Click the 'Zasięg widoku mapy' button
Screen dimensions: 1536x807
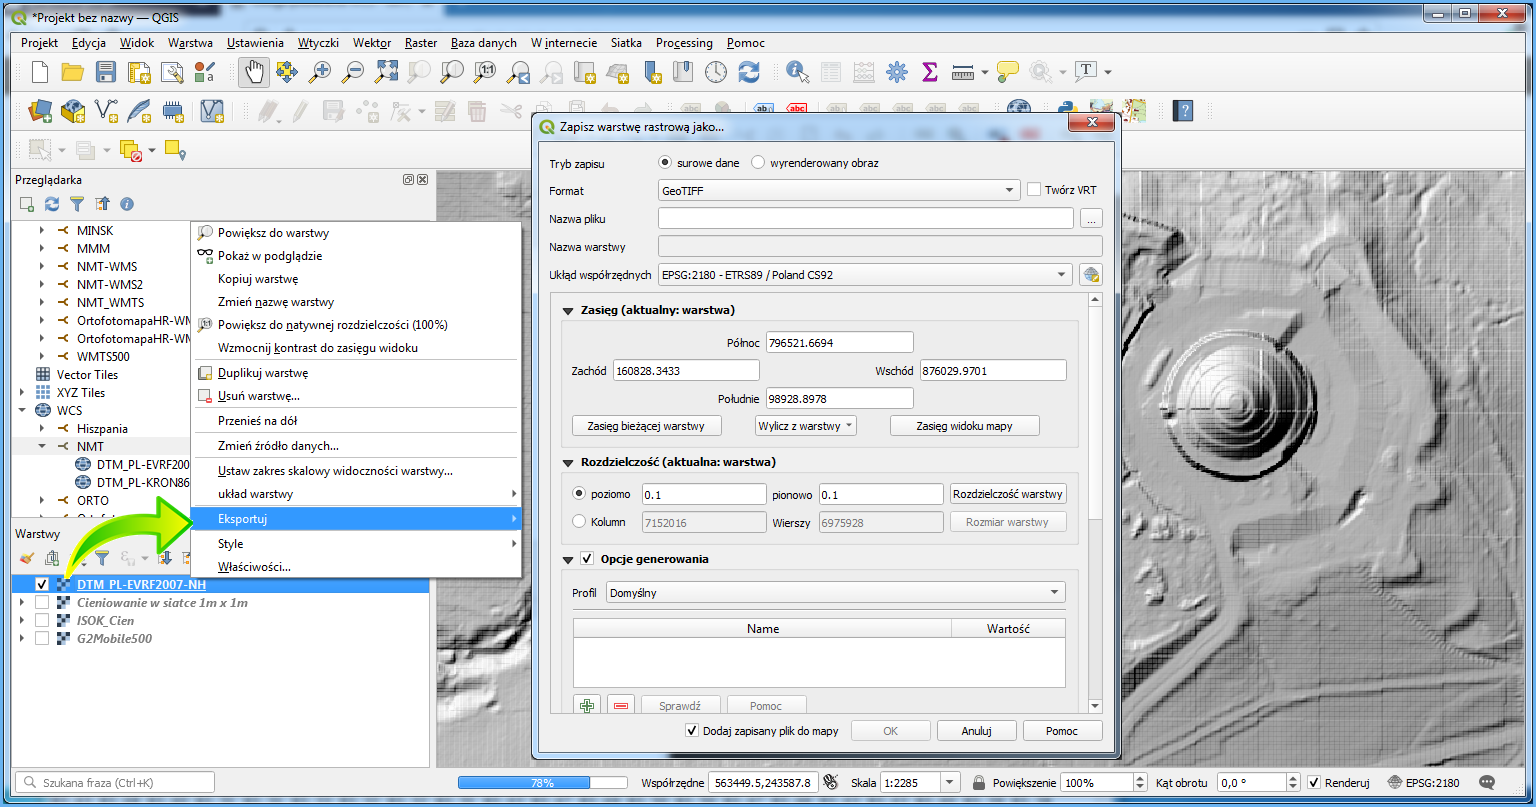tap(964, 426)
